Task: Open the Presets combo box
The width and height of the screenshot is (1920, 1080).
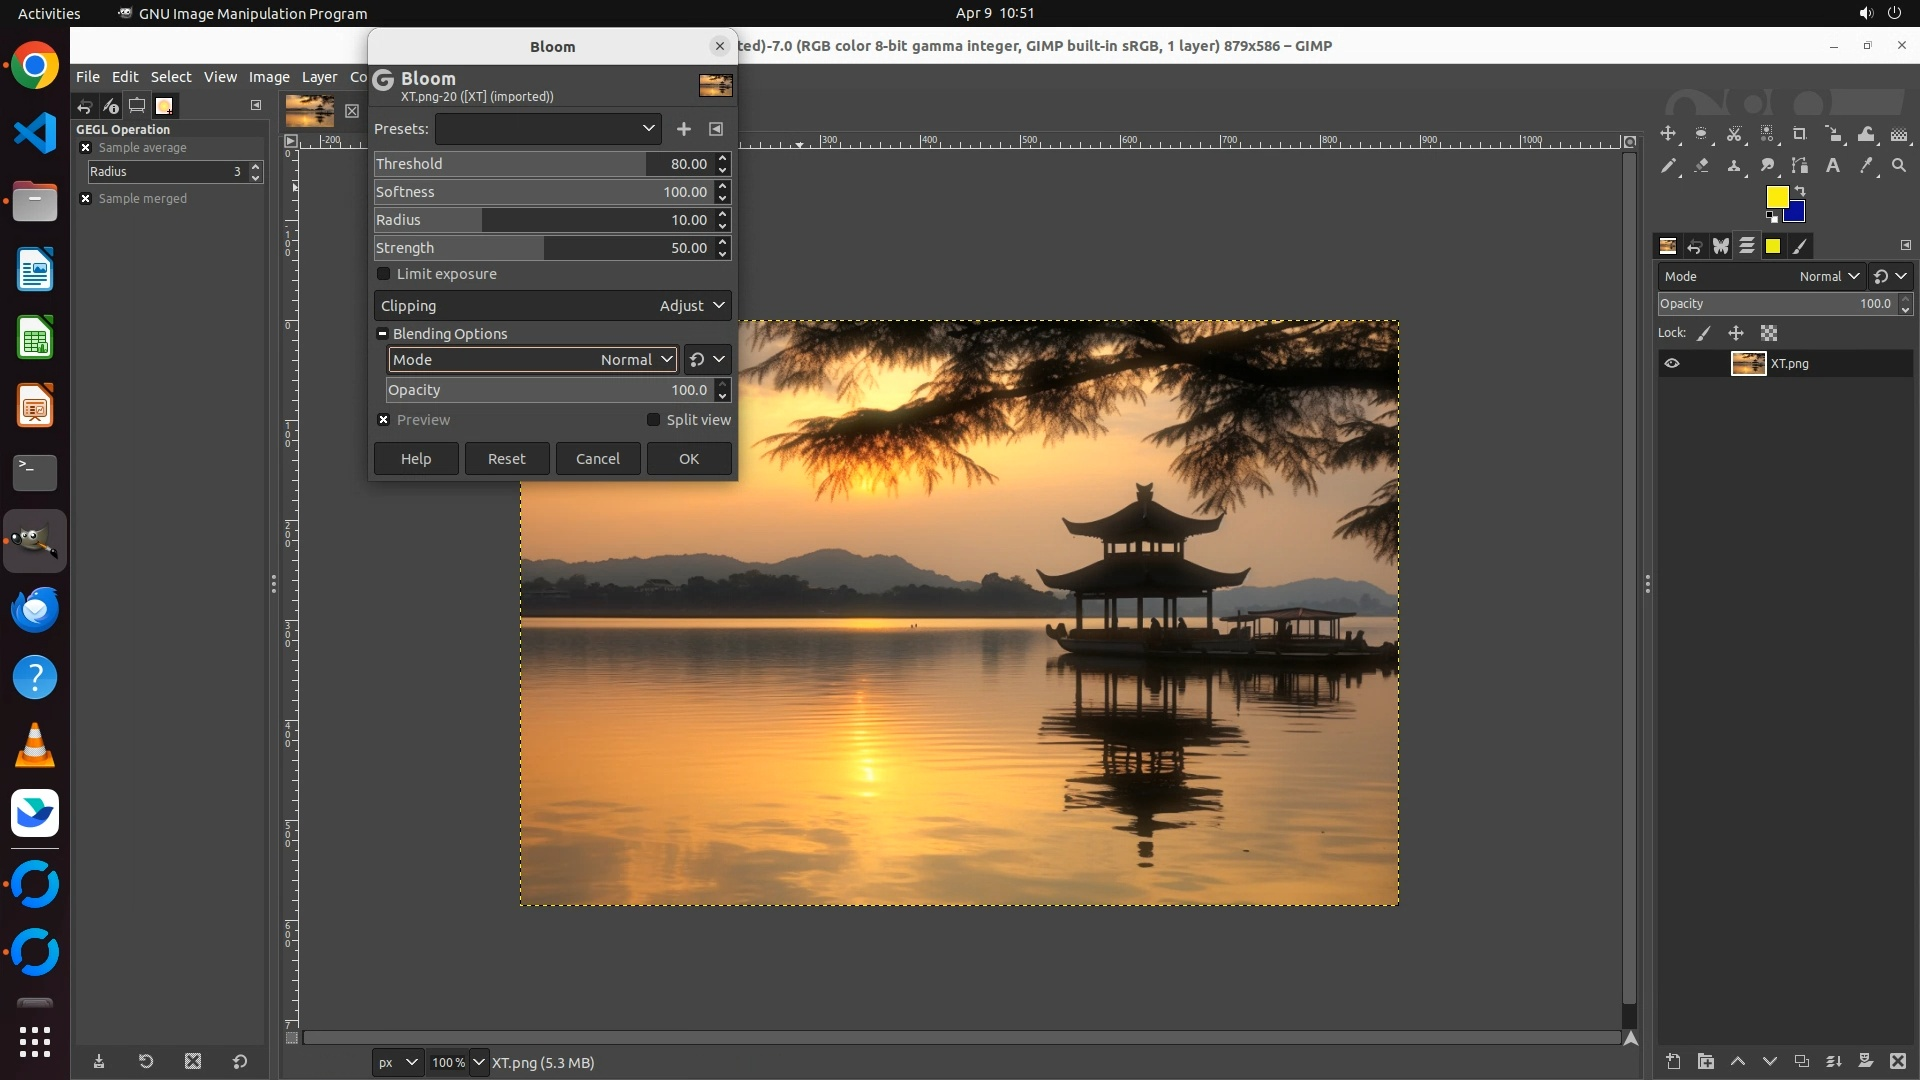Action: click(x=548, y=129)
